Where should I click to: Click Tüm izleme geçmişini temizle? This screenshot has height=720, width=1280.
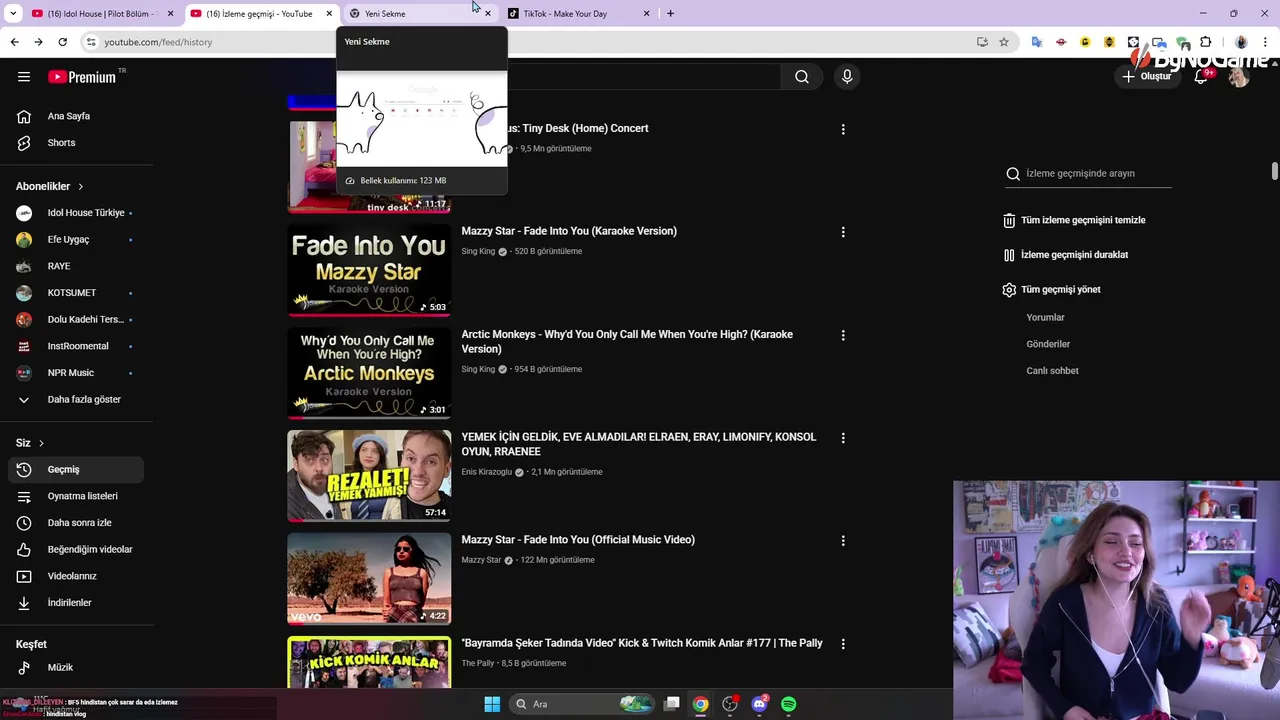1075,220
